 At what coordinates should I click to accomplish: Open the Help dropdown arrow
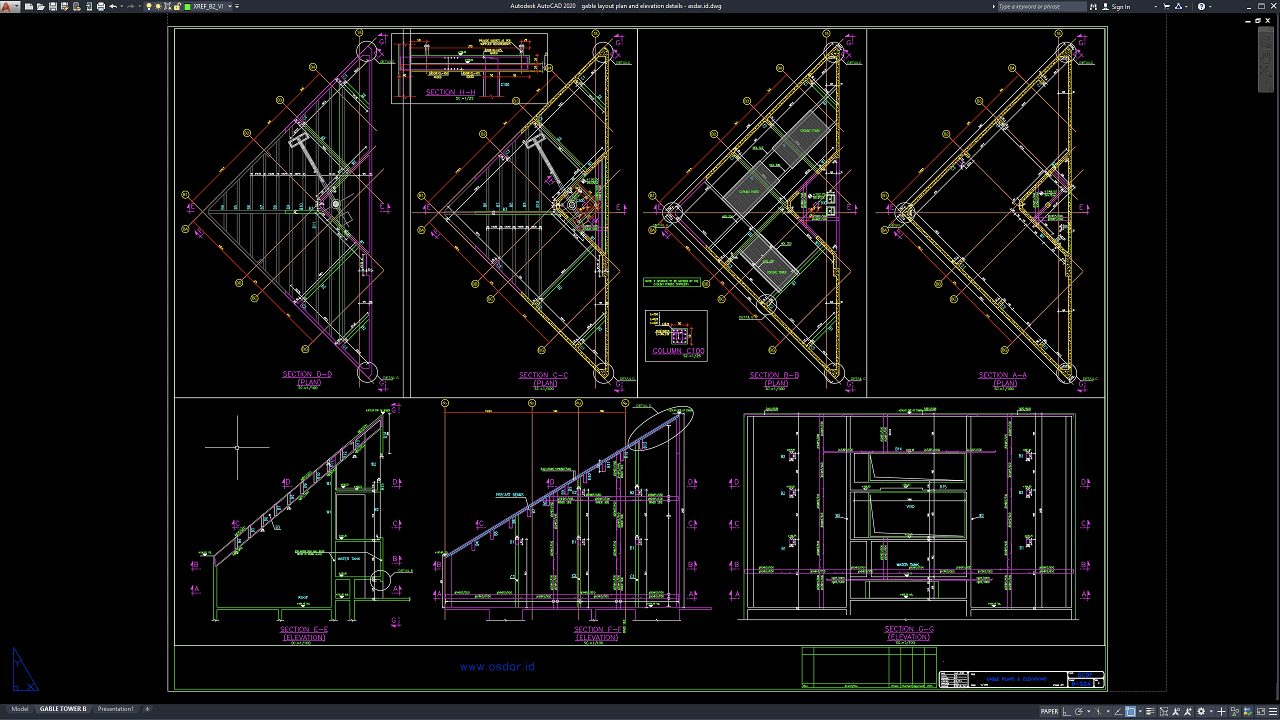pyautogui.click(x=1210, y=6)
